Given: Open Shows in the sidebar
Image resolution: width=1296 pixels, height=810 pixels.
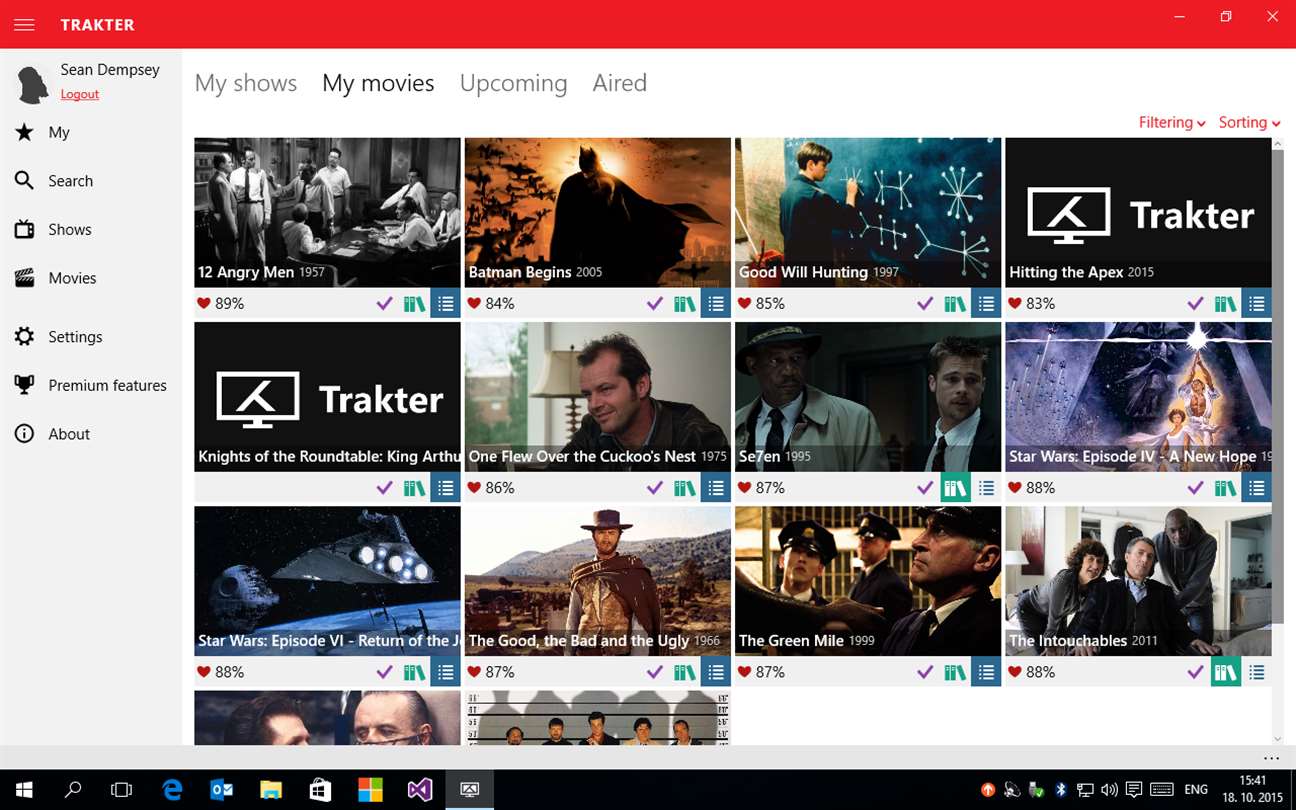Looking at the screenshot, I should (91, 229).
